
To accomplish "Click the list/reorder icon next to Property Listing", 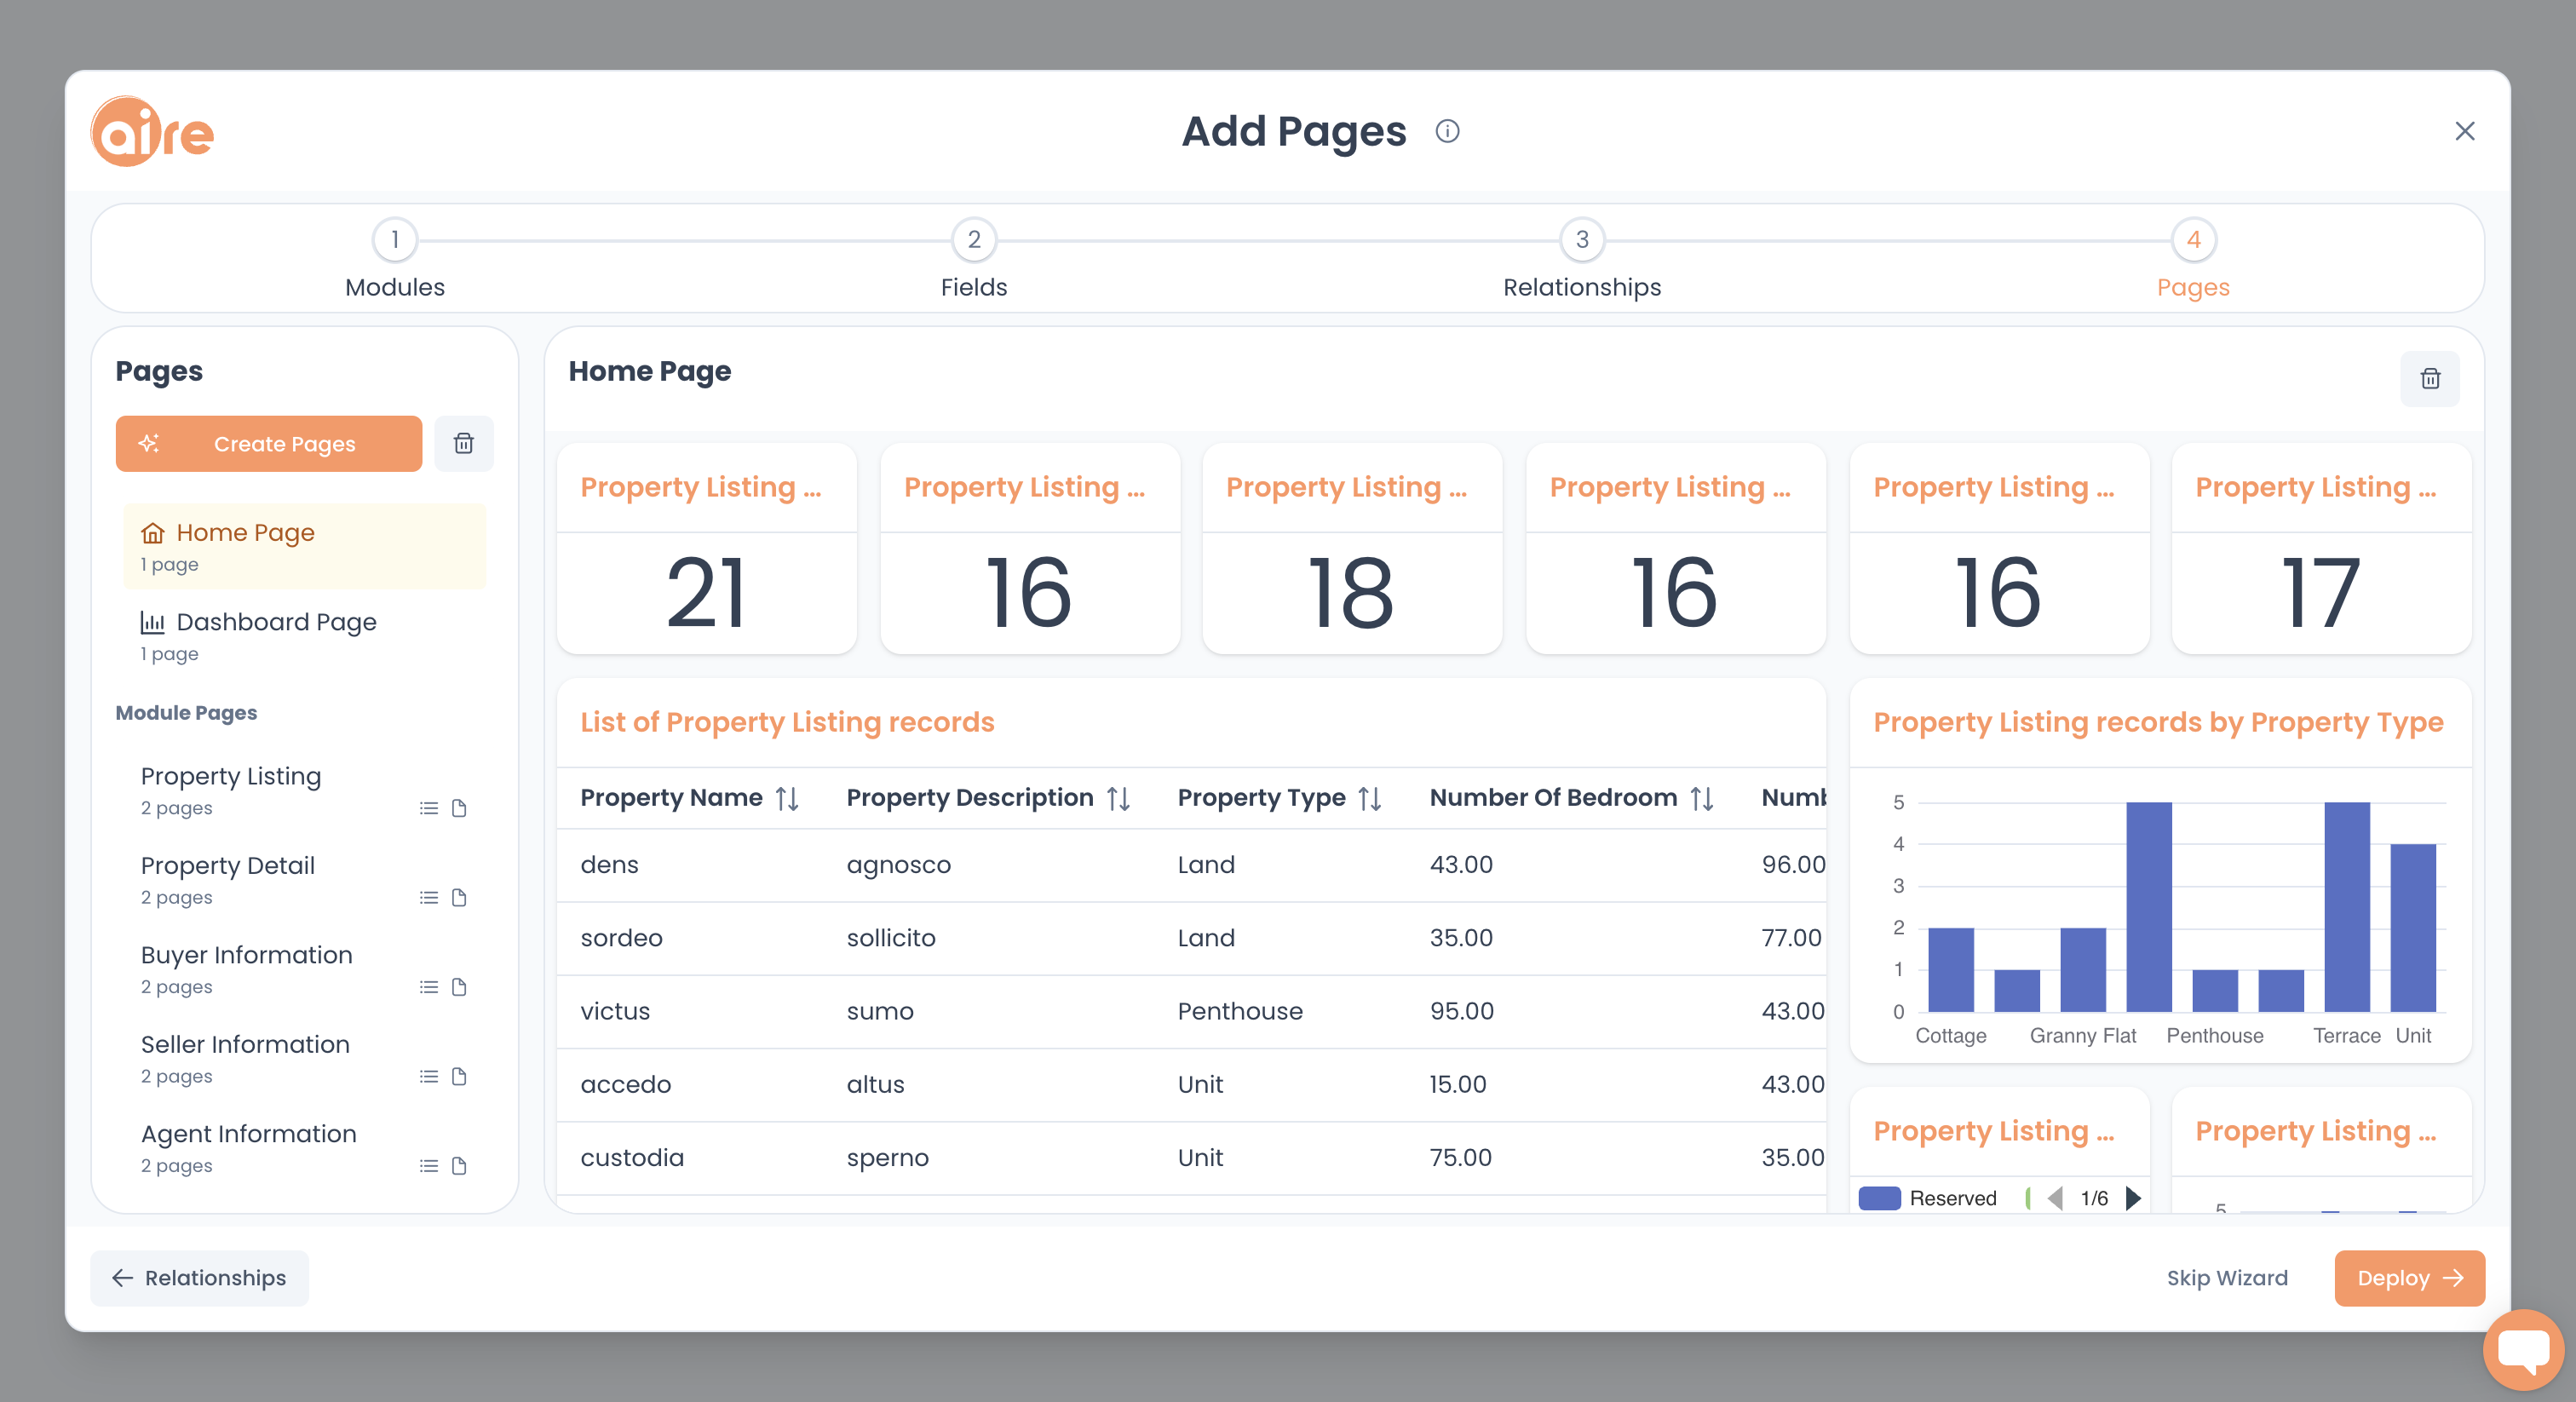I will click(430, 808).
